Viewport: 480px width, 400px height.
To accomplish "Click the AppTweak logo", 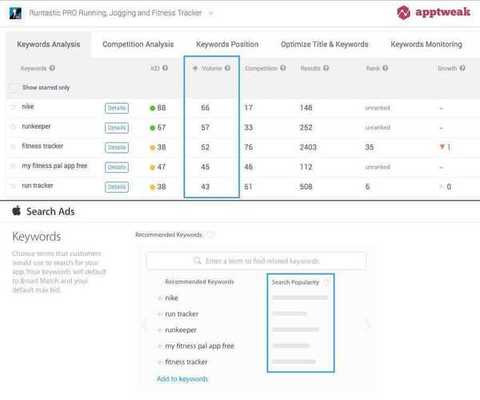I will click(433, 13).
